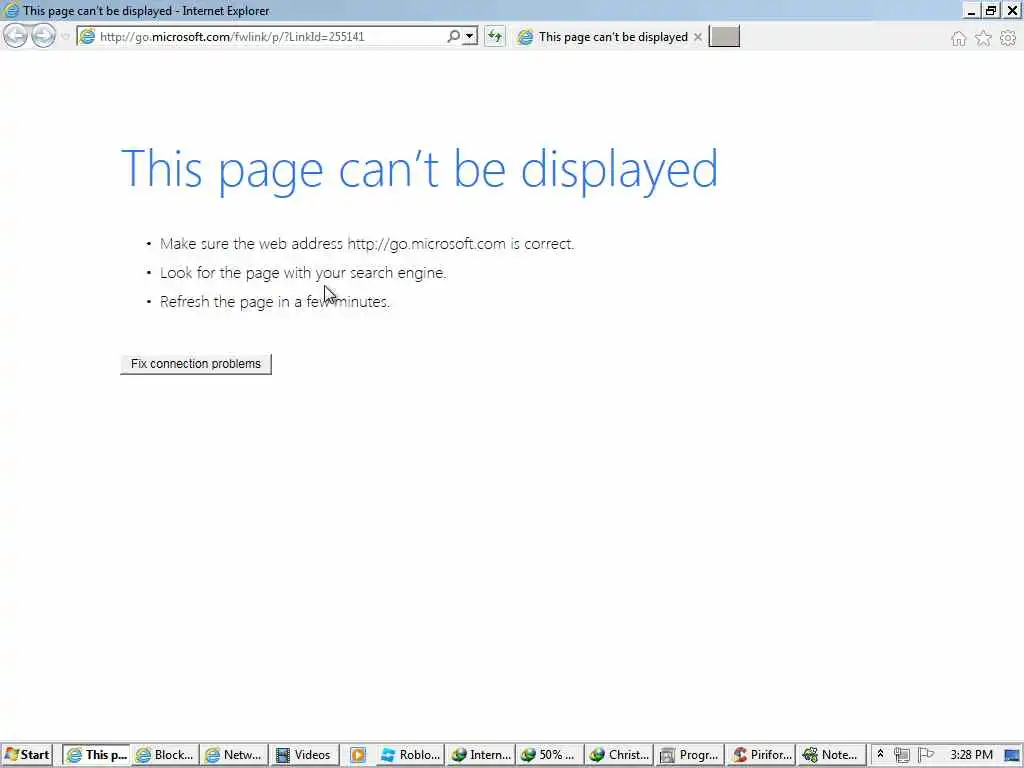
Task: Click 'This page can't be displayed' heading
Action: (419, 170)
